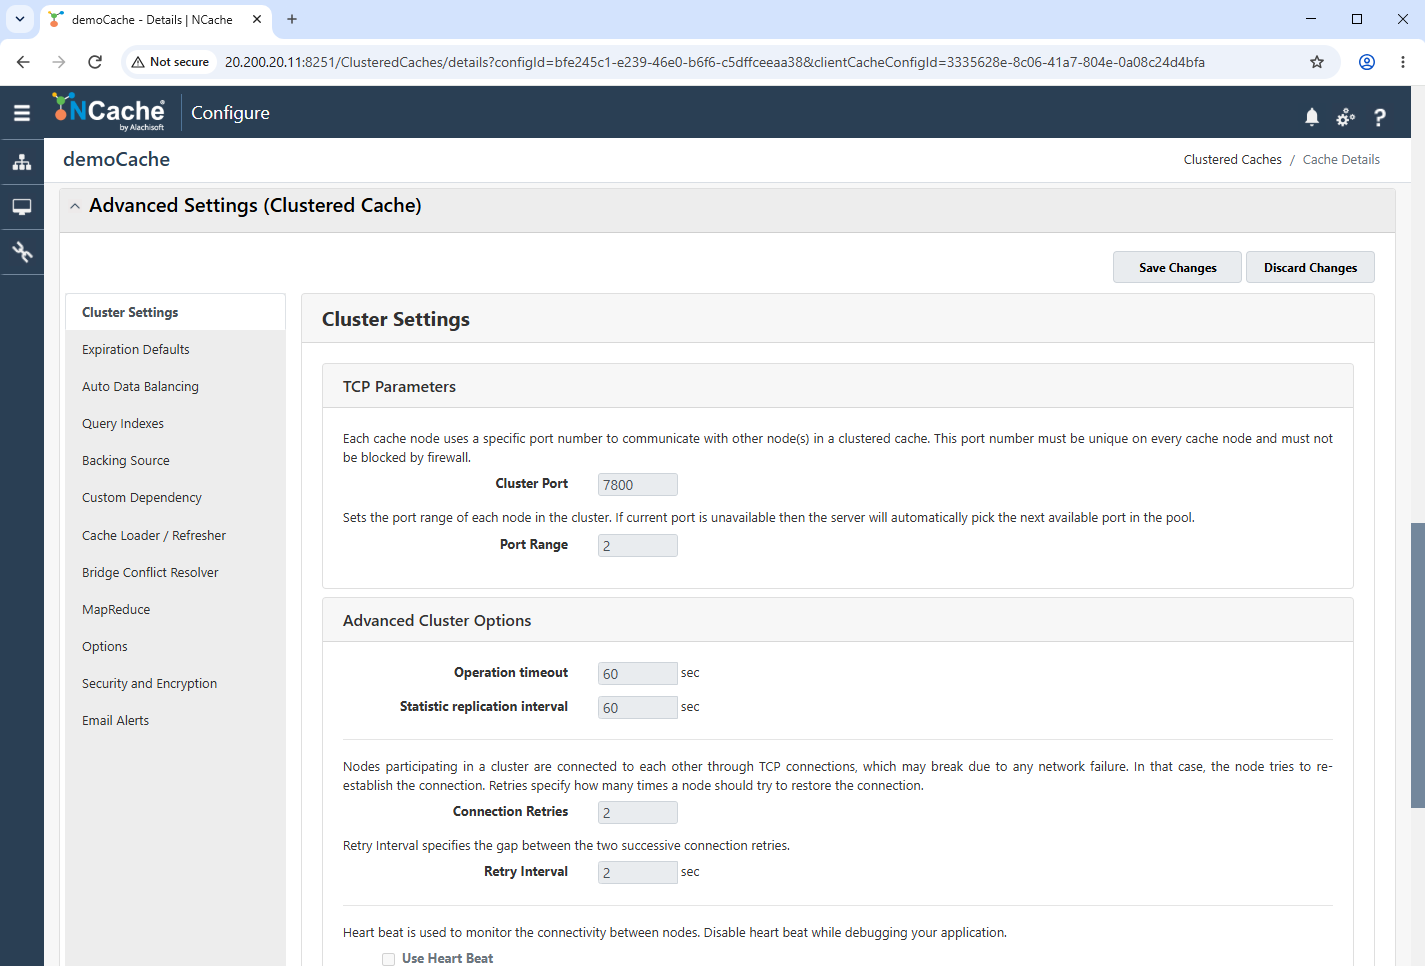Click the Cache Details breadcrumb
1425x966 pixels.
[x=1341, y=159]
